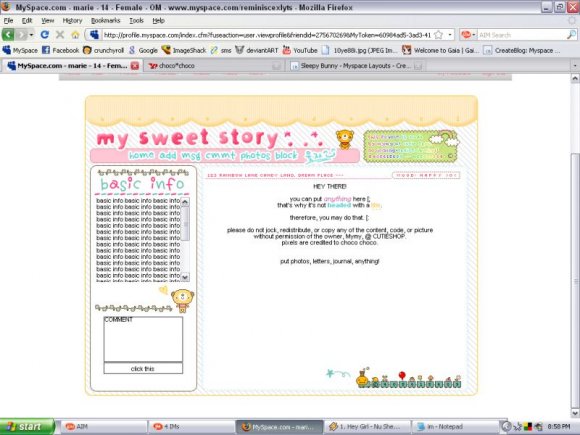Open the View menu
Viewport: 580px width, 435px height.
click(x=47, y=20)
